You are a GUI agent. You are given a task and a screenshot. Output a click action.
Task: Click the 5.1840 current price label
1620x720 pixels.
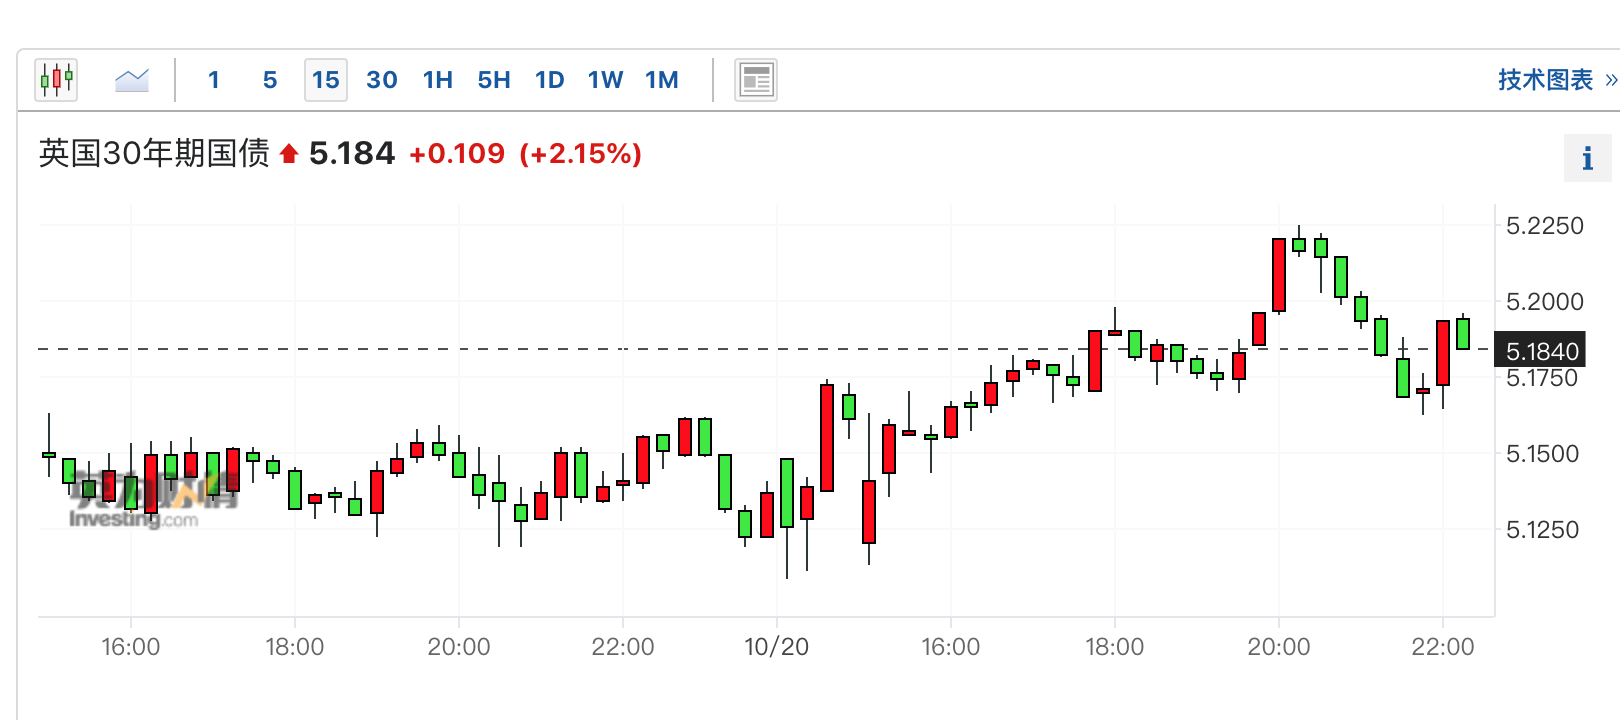click(x=1542, y=351)
